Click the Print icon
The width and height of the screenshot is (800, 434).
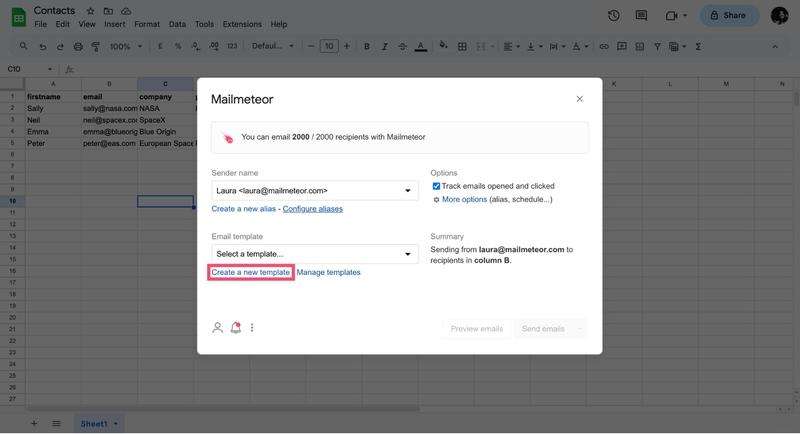78,46
